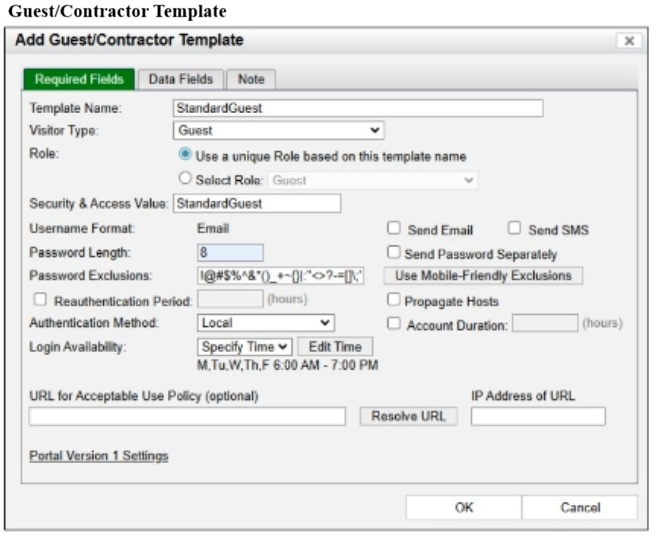Select the 'Select Role' radio option
The image size is (653, 535).
[x=186, y=180]
